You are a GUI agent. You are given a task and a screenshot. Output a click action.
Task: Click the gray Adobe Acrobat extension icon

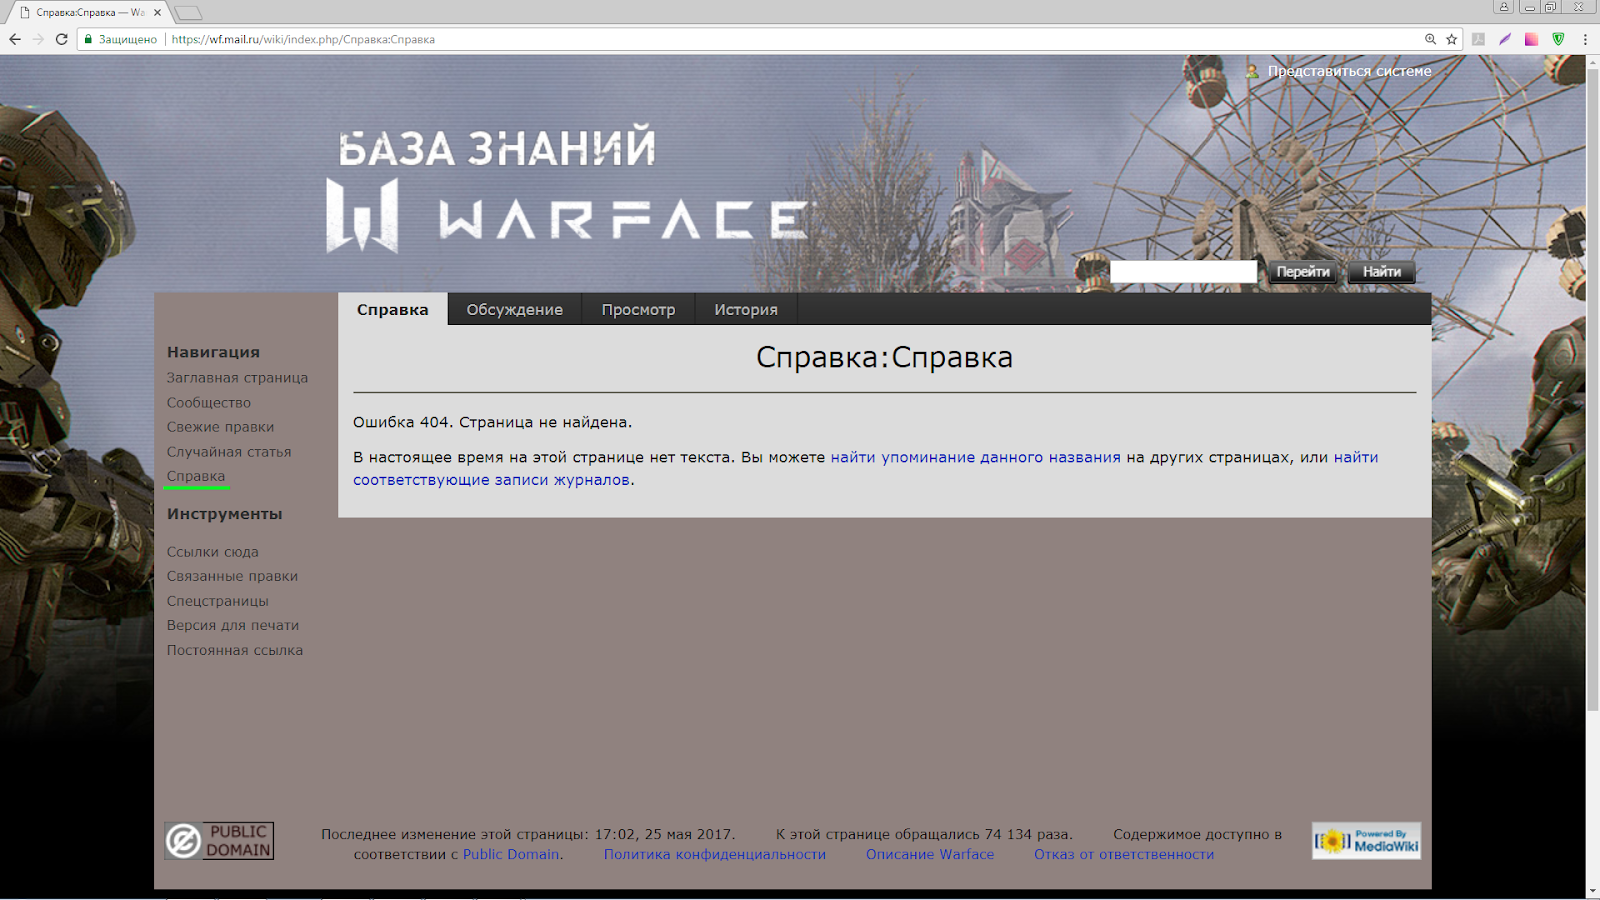tap(1479, 39)
